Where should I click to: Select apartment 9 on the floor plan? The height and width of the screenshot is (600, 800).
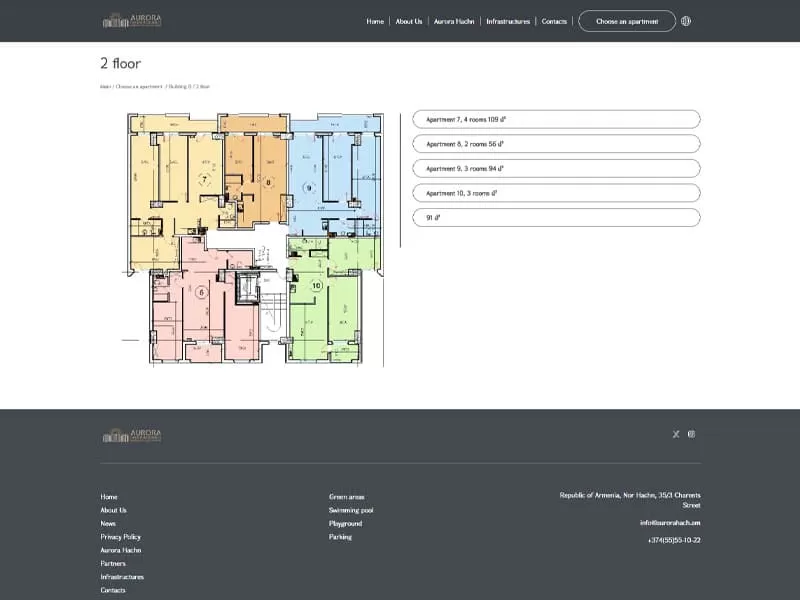click(310, 185)
